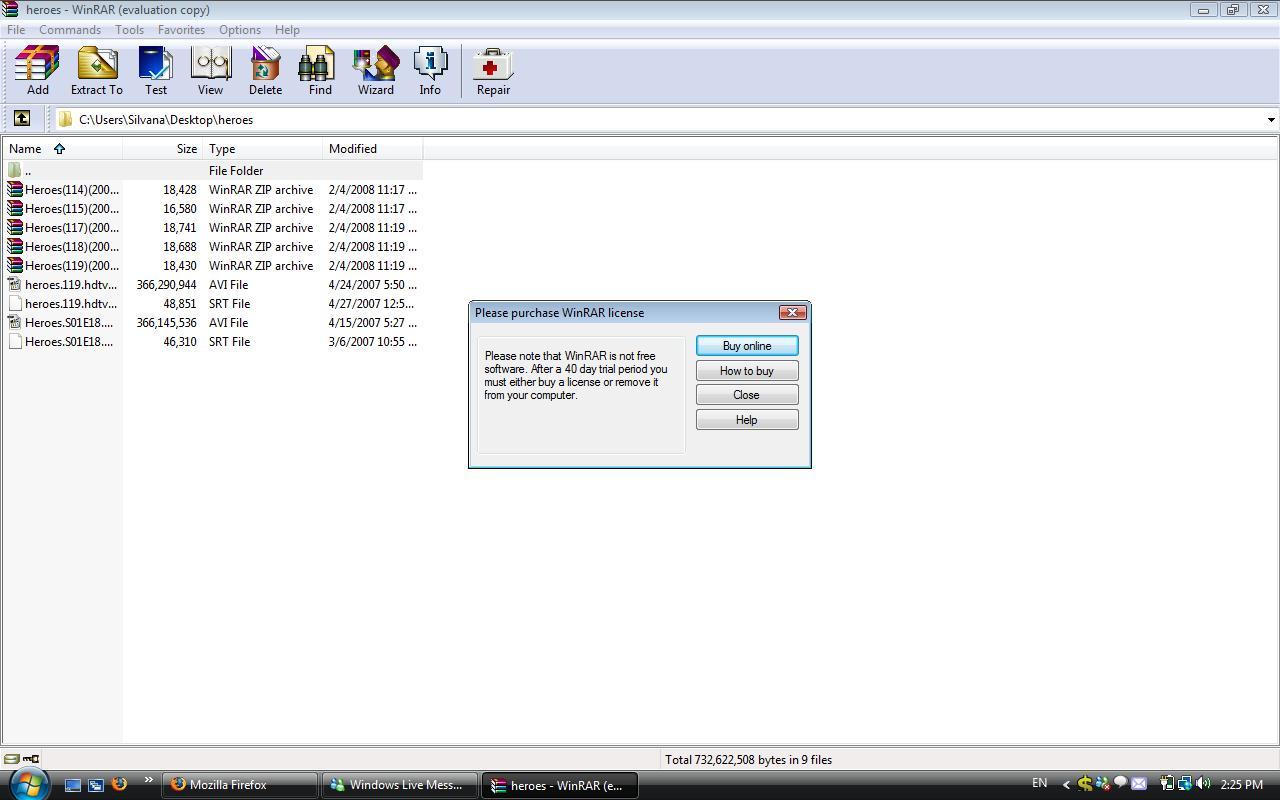Open the View file icon
The width and height of the screenshot is (1280, 800).
tap(210, 70)
